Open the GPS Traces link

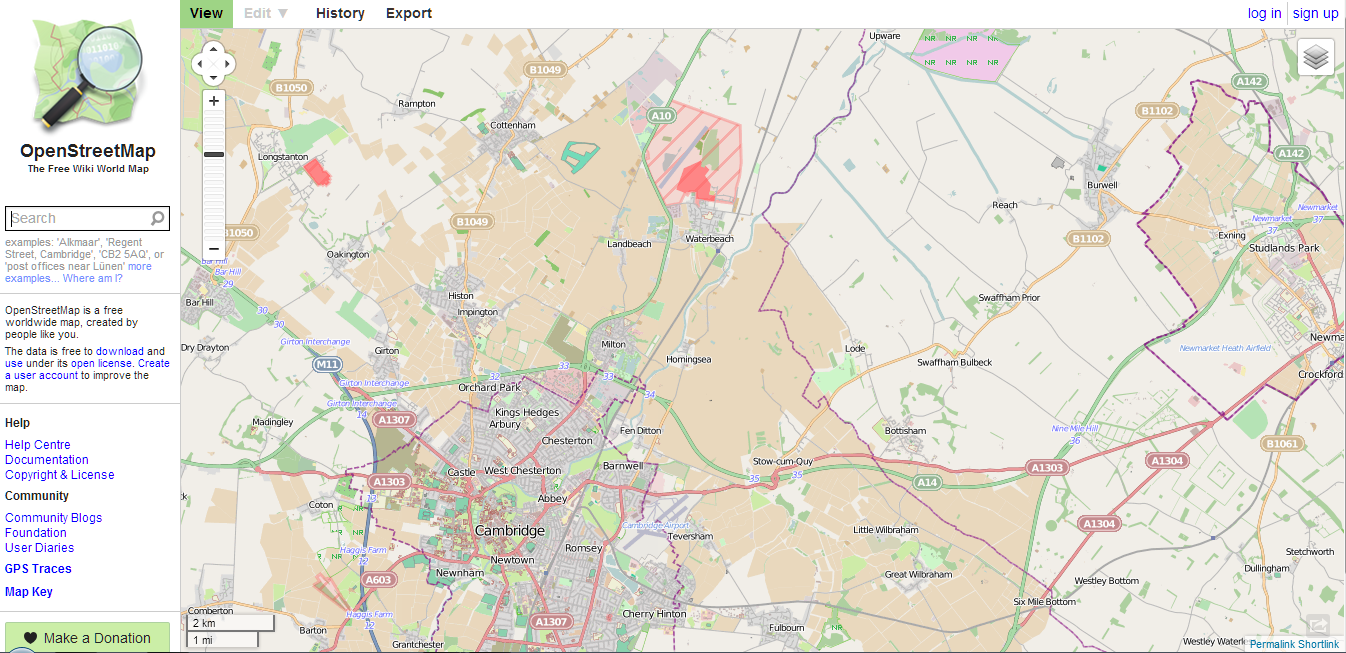(38, 569)
